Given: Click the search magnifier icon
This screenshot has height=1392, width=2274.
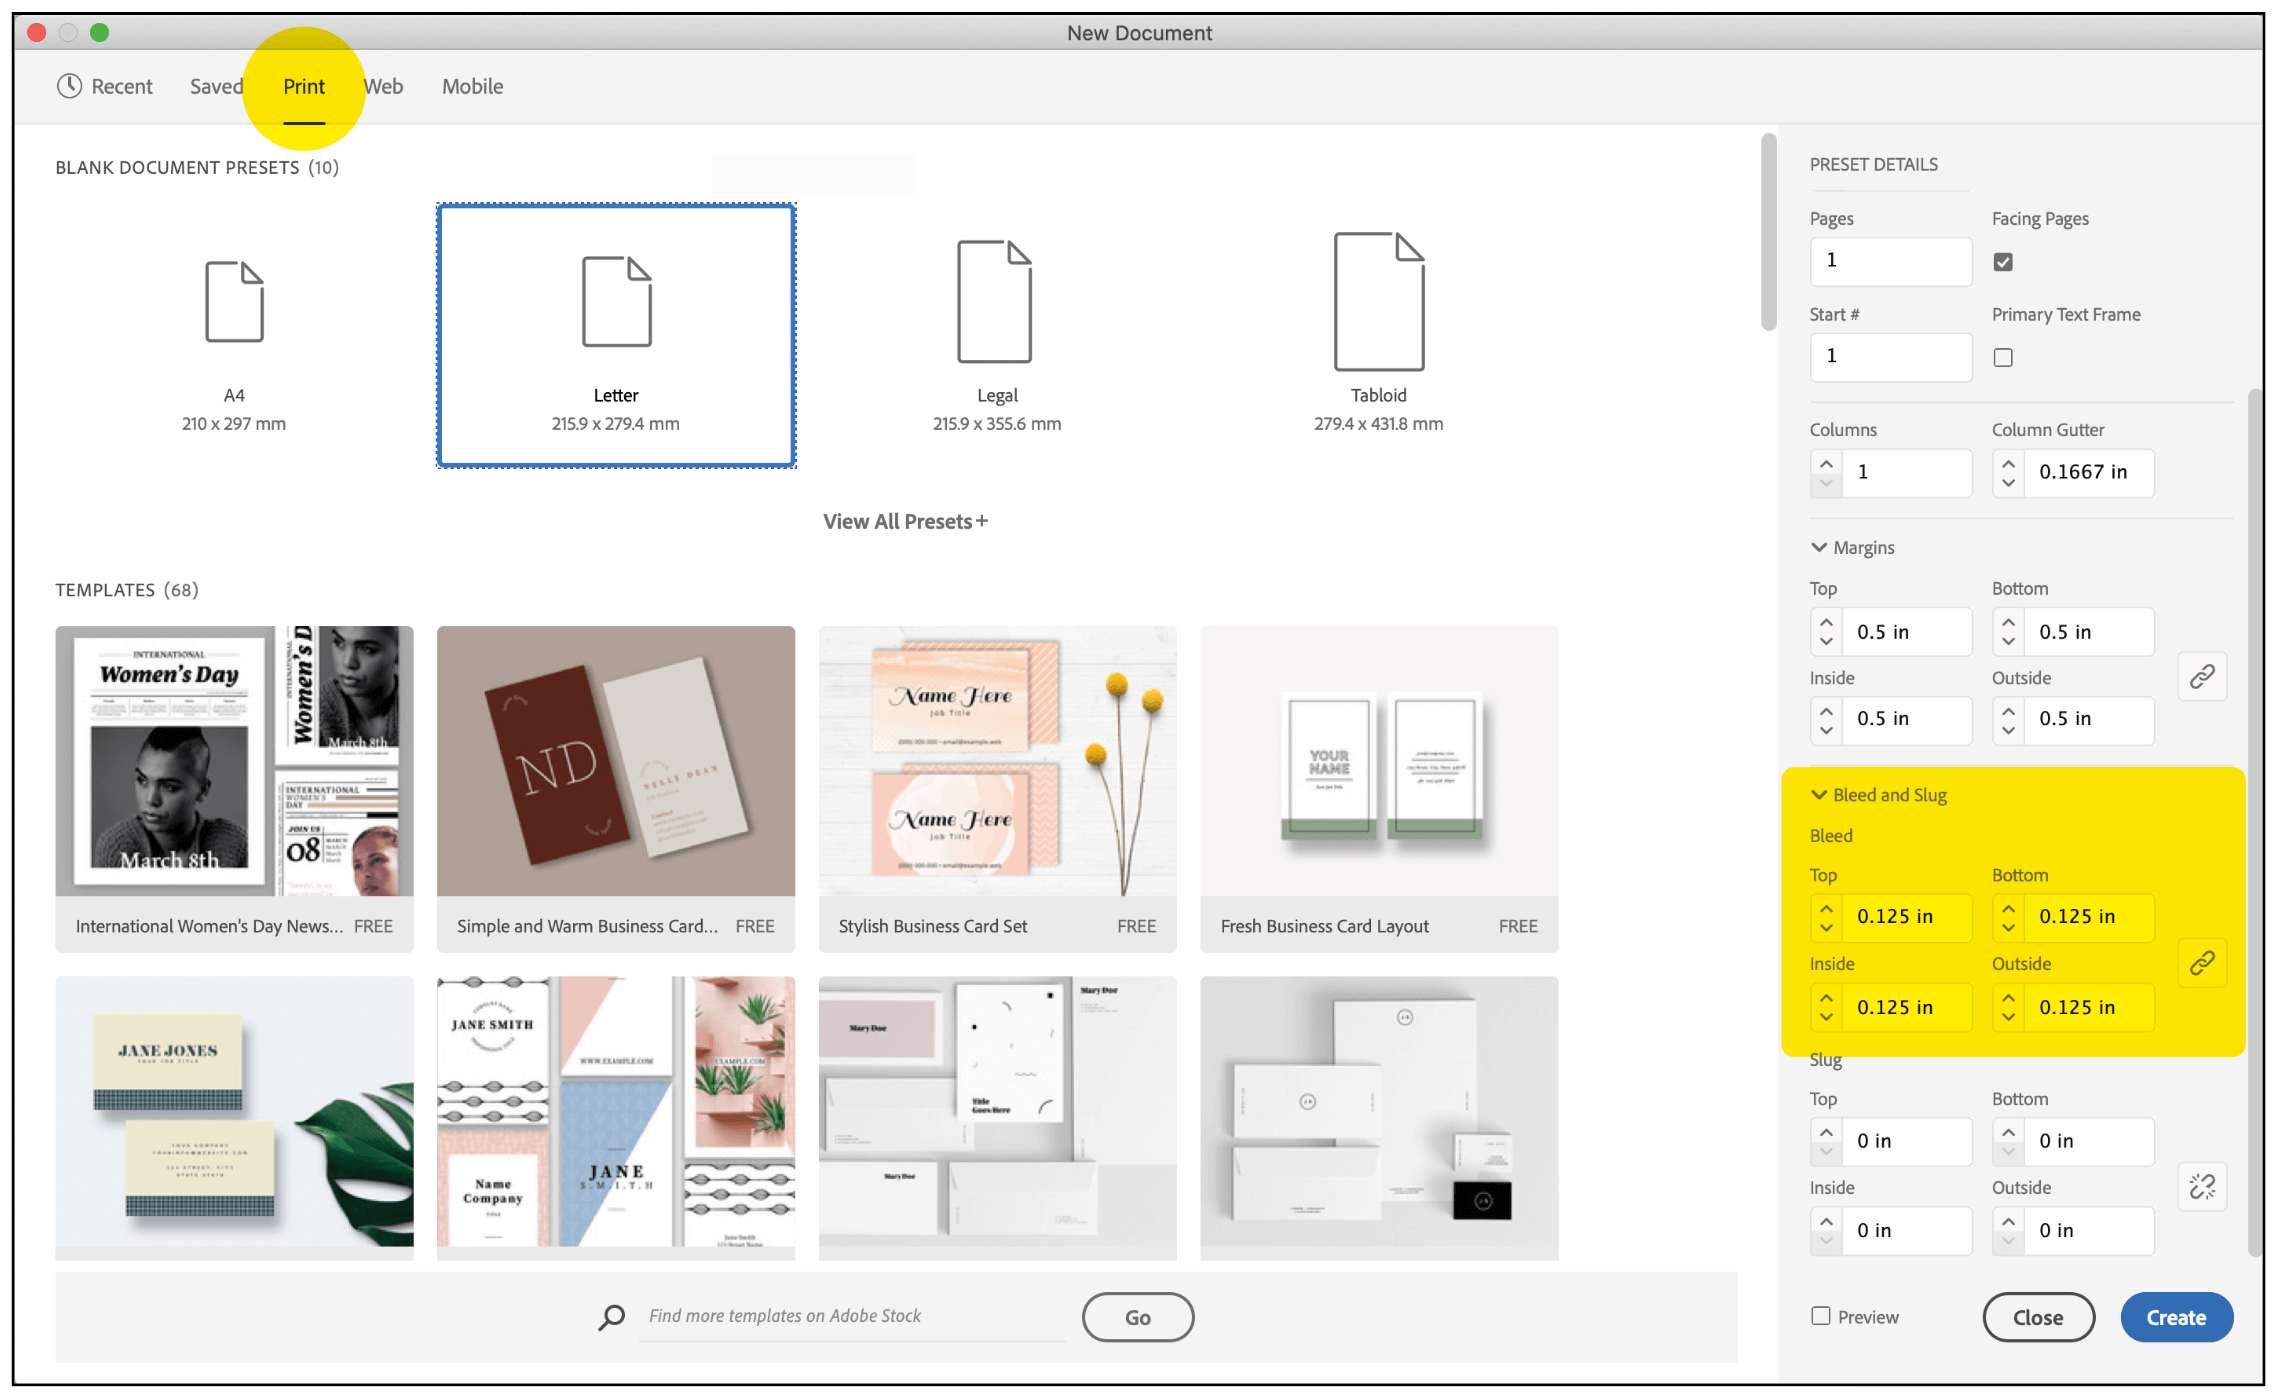Looking at the screenshot, I should click(611, 1317).
